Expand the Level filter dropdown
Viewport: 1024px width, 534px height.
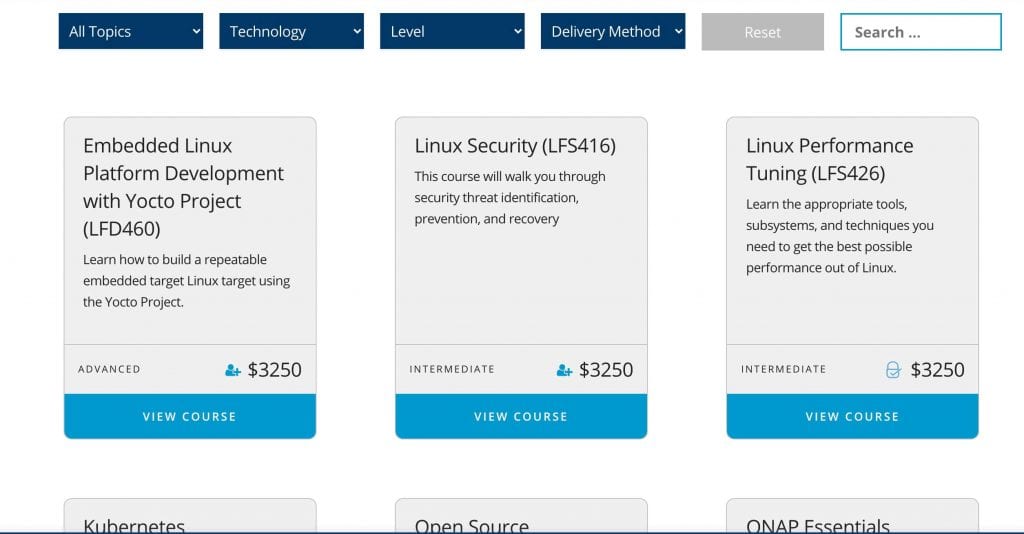point(452,31)
